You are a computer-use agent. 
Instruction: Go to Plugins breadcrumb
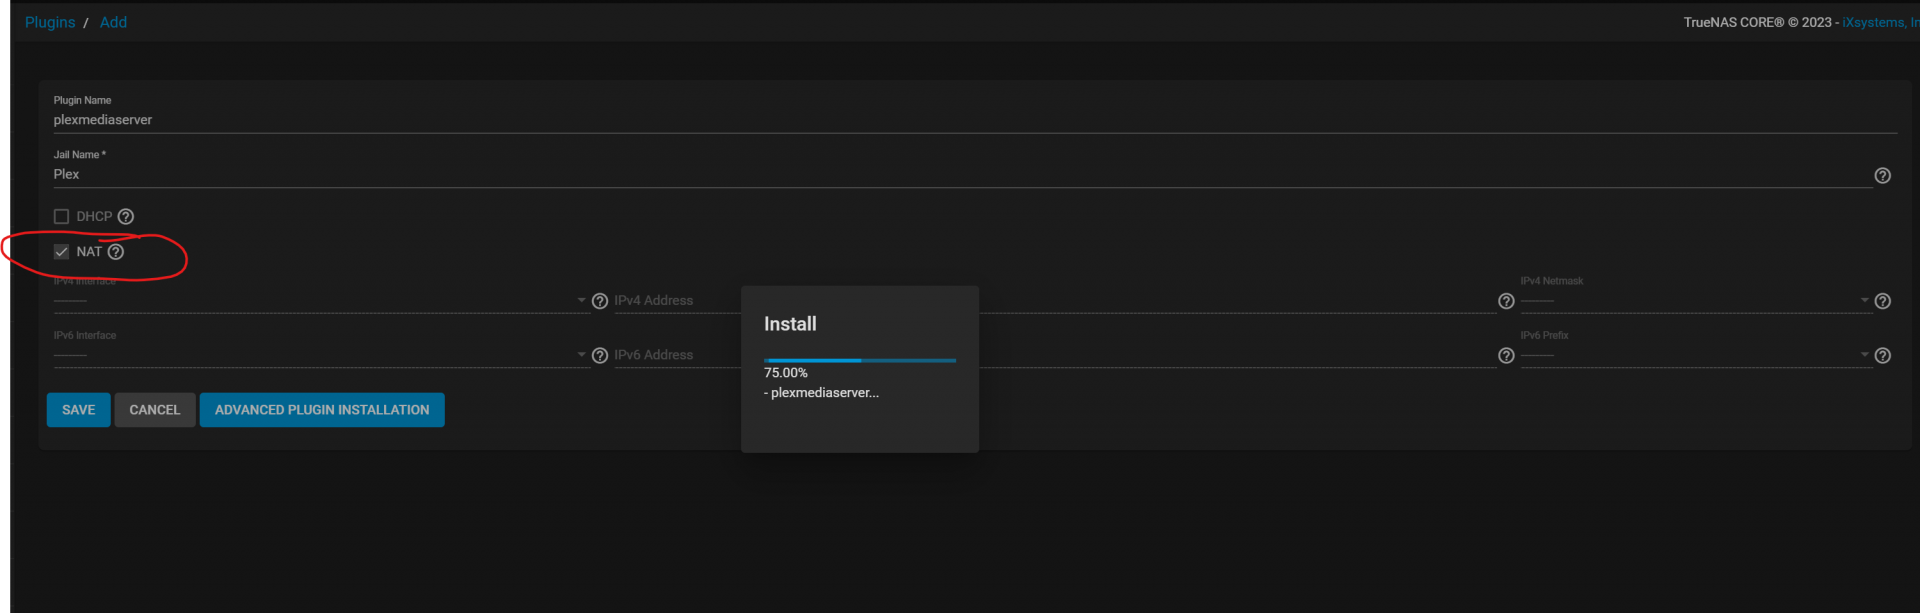pyautogui.click(x=50, y=22)
